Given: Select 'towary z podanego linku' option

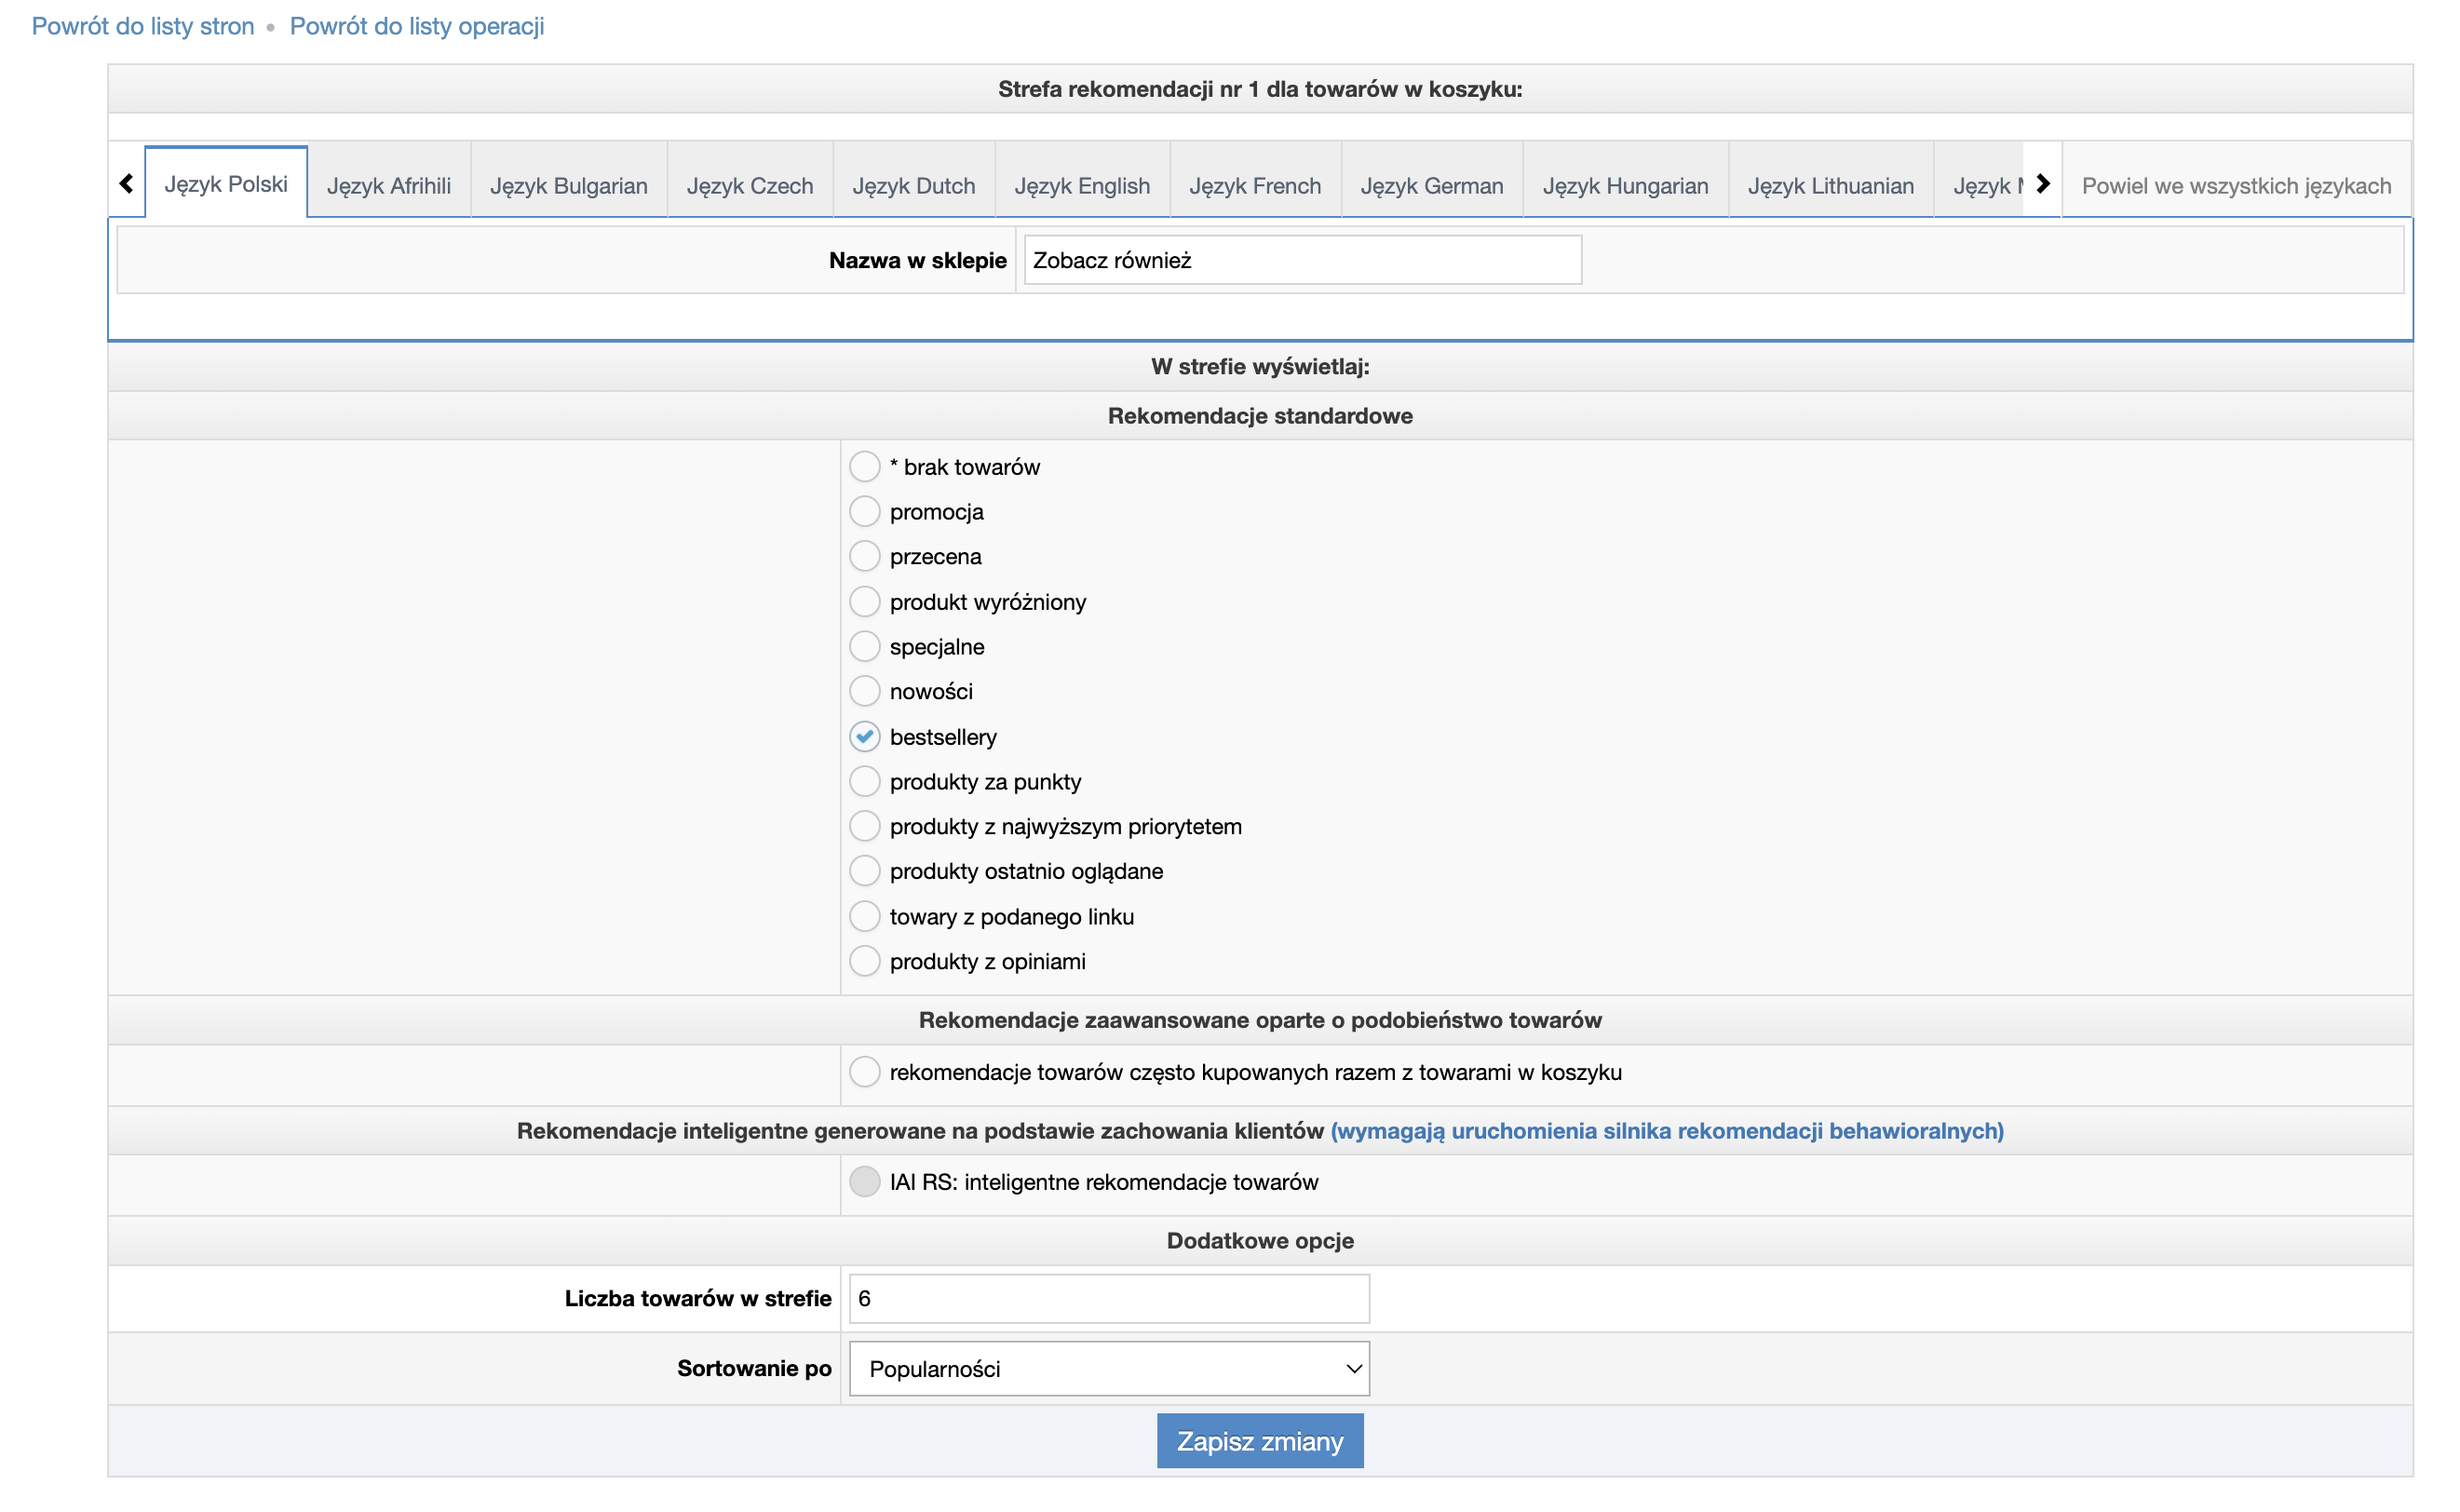Looking at the screenshot, I should (864, 916).
